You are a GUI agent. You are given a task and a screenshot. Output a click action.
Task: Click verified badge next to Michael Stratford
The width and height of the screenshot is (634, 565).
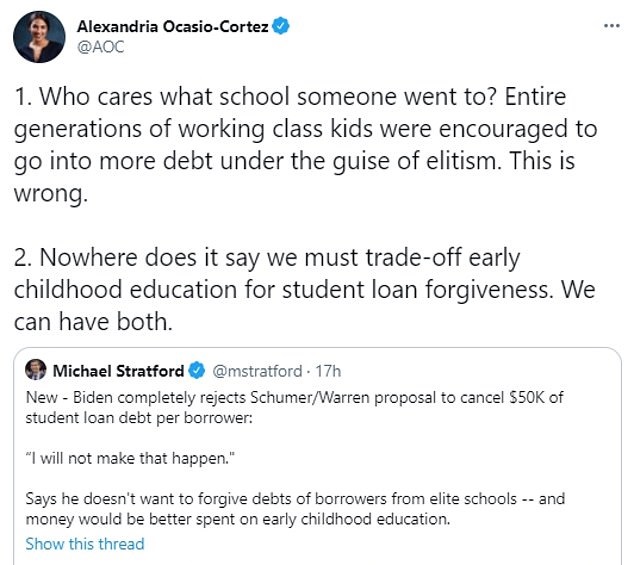197,371
